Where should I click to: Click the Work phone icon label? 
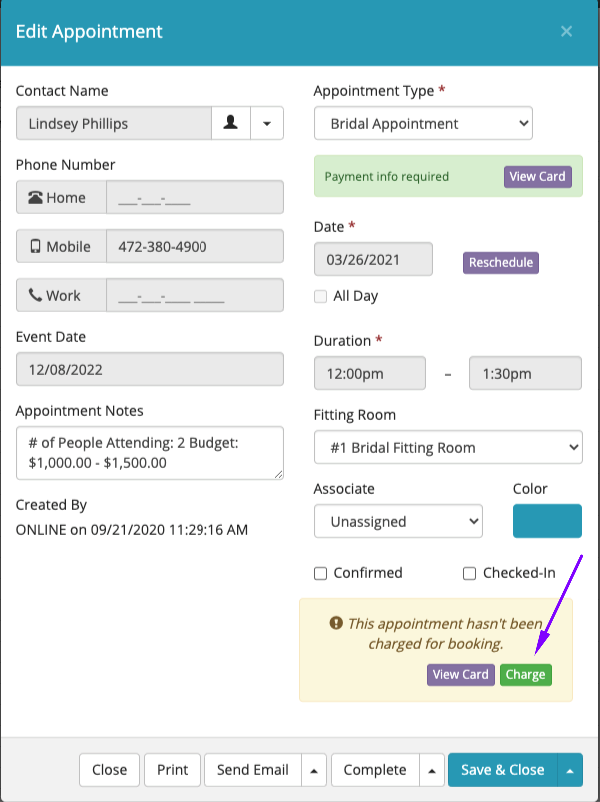coord(61,296)
